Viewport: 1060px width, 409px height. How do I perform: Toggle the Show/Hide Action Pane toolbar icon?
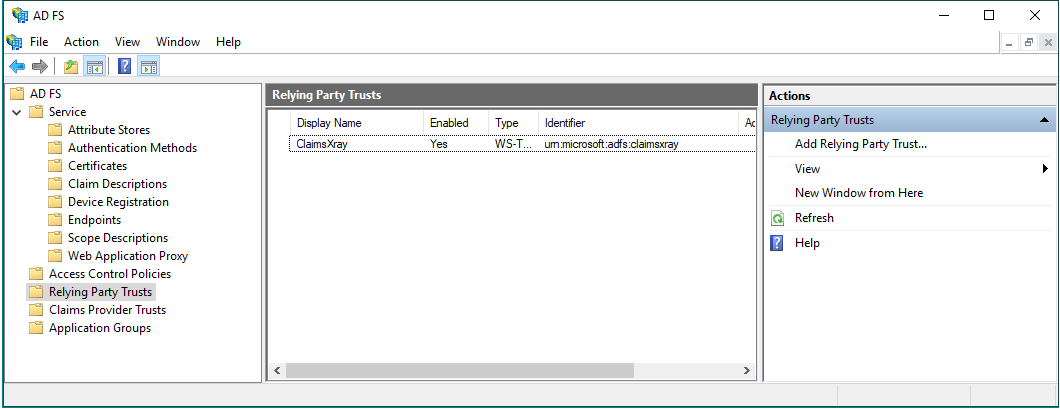(148, 67)
